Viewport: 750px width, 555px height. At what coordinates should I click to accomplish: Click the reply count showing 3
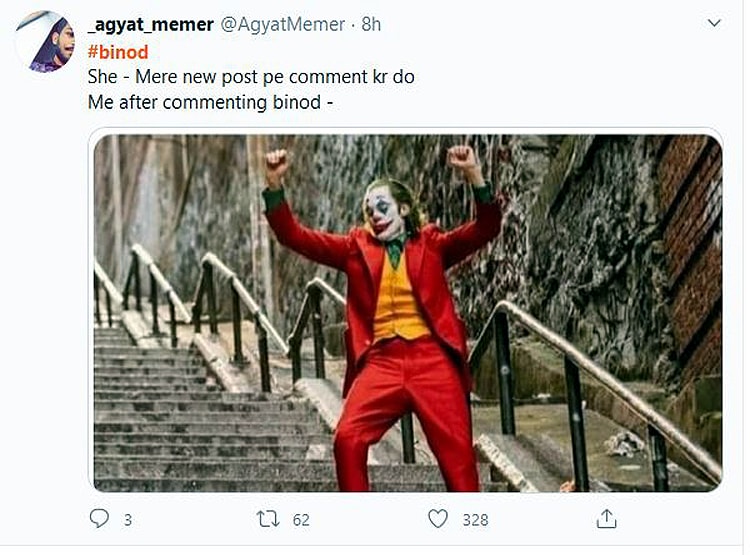(x=127, y=520)
